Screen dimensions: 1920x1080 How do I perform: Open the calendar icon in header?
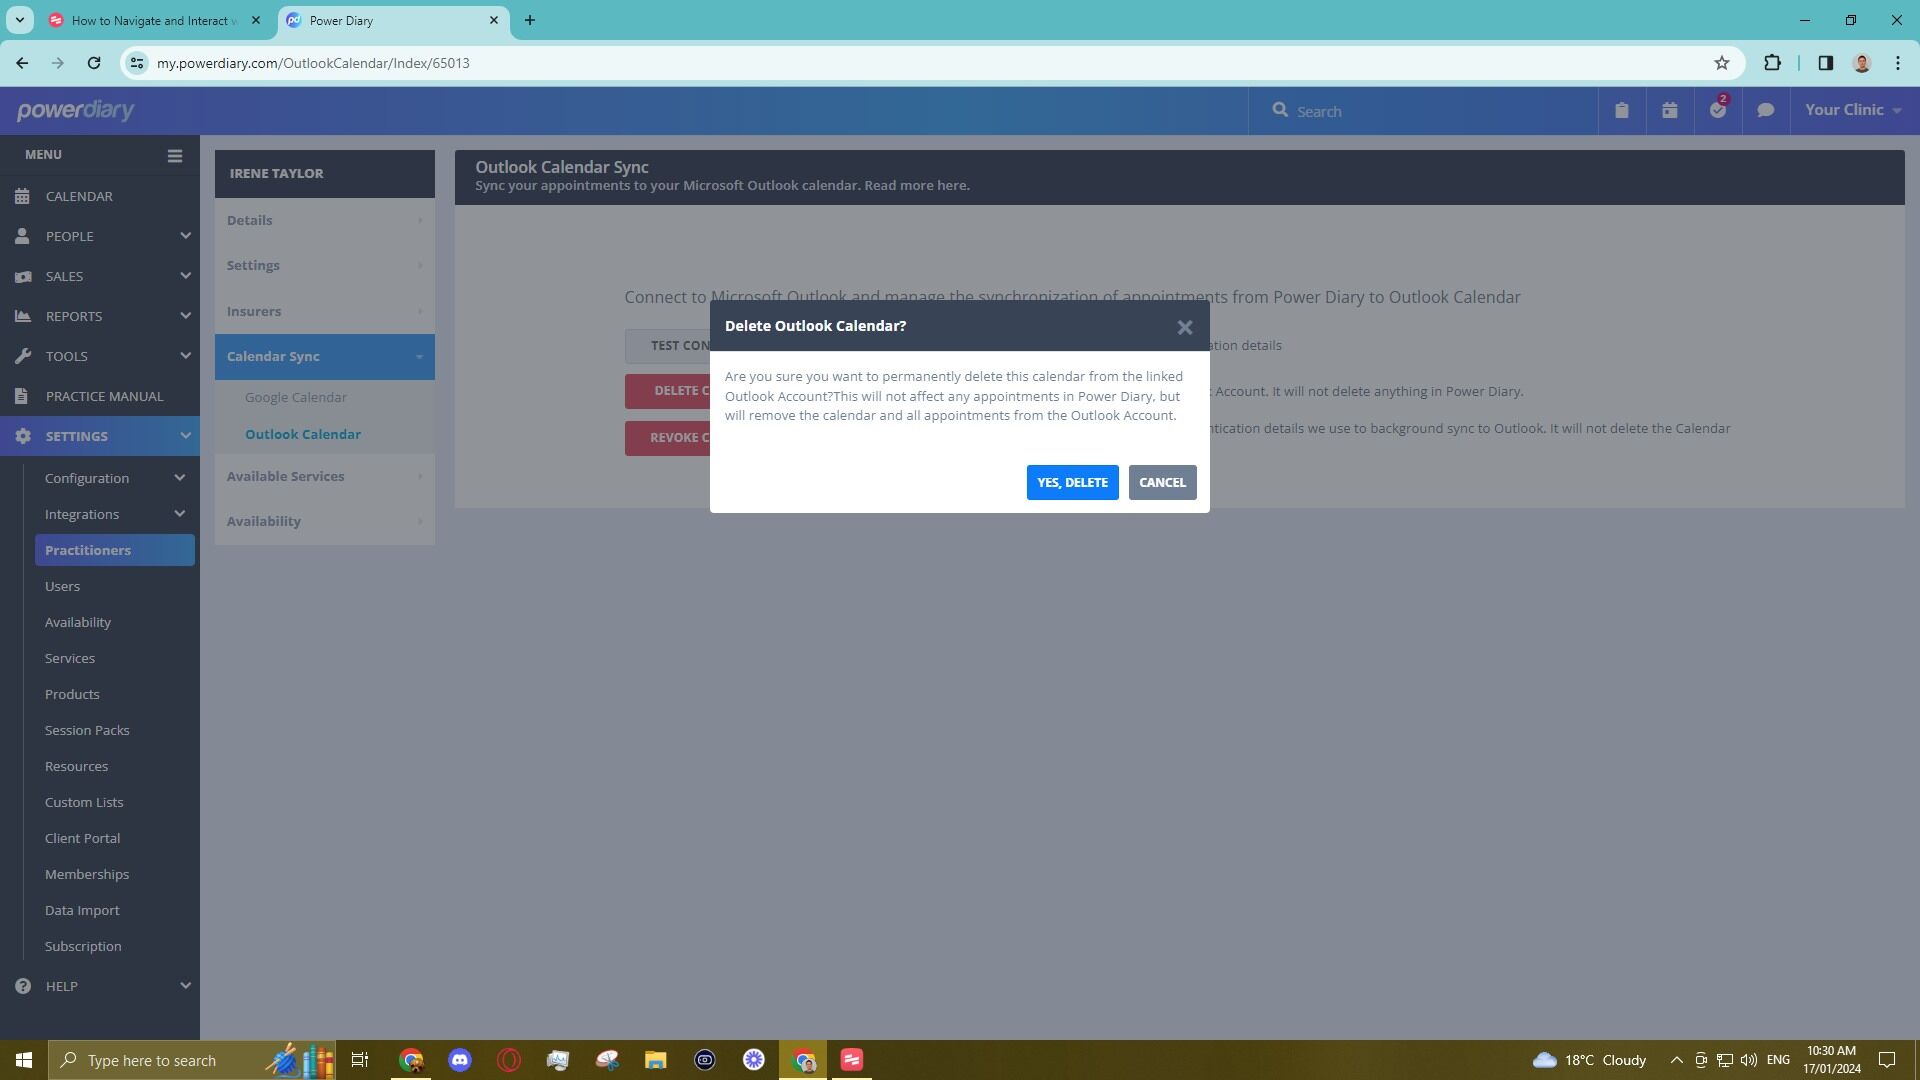coord(1670,110)
